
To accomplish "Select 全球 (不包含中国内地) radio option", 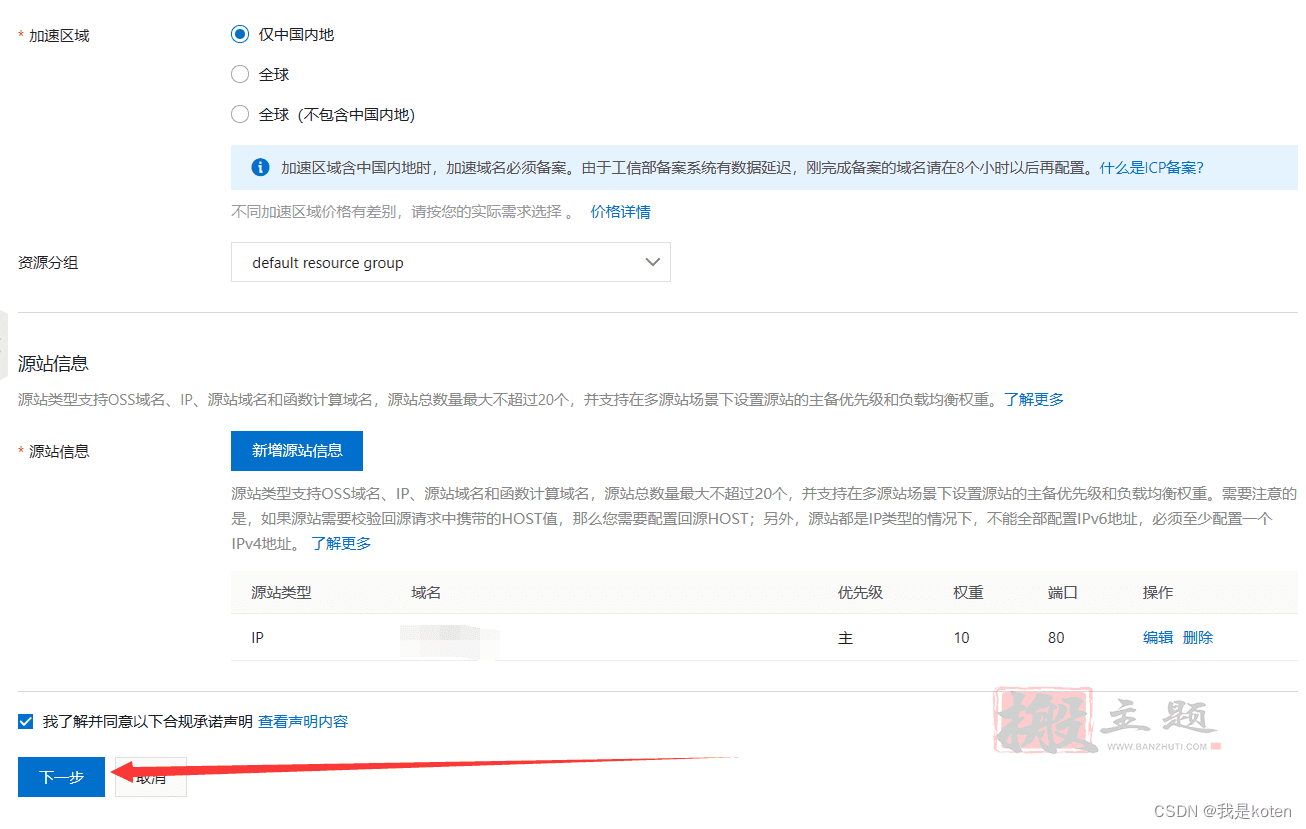I will 239,114.
